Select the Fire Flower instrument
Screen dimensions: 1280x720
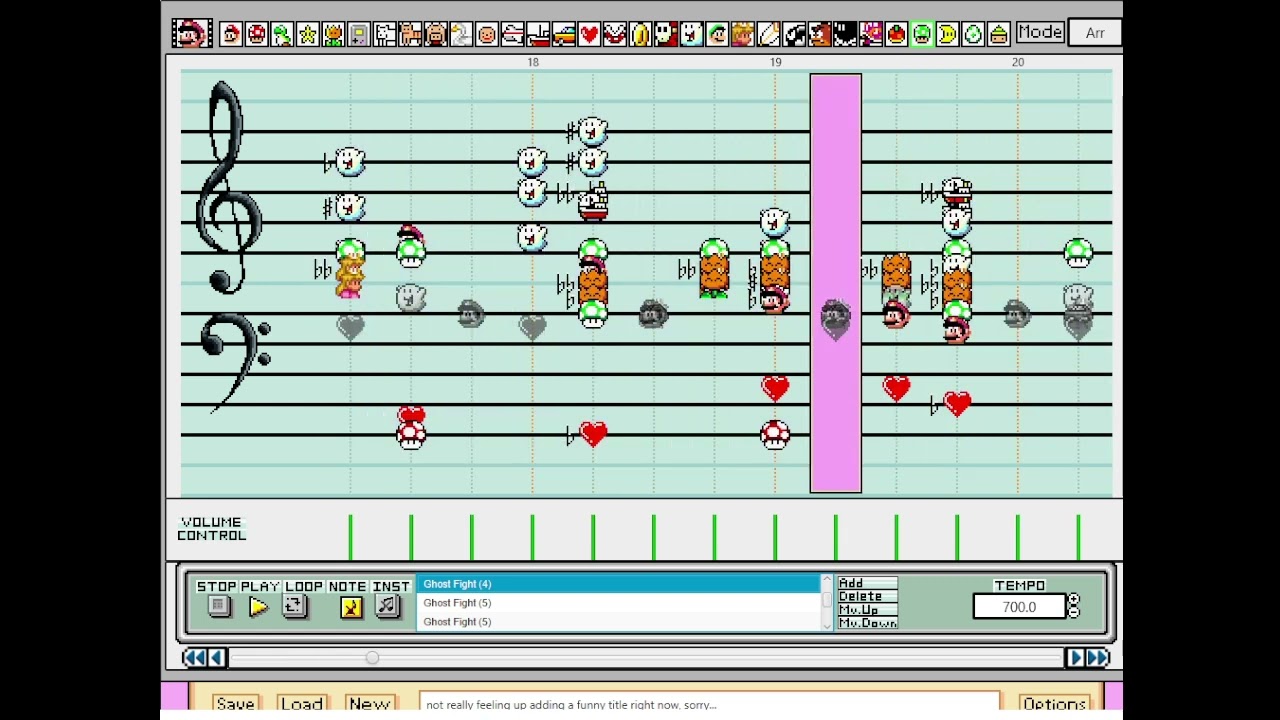pyautogui.click(x=333, y=35)
